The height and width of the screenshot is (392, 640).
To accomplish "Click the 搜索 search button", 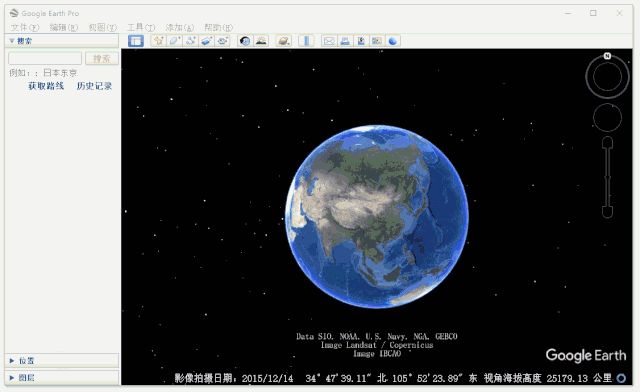I will [x=102, y=58].
